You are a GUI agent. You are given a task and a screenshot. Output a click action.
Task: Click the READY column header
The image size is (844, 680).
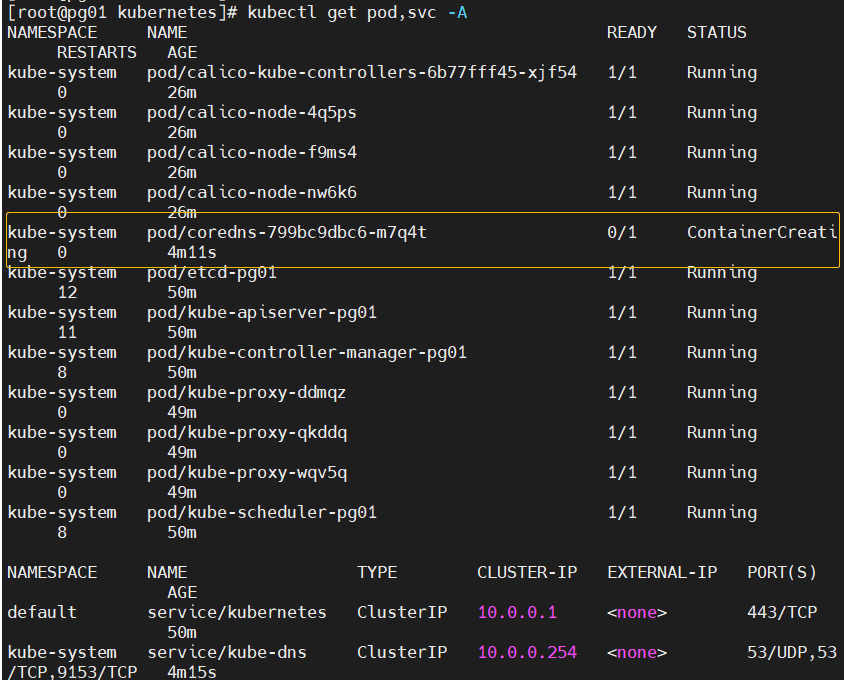632,33
